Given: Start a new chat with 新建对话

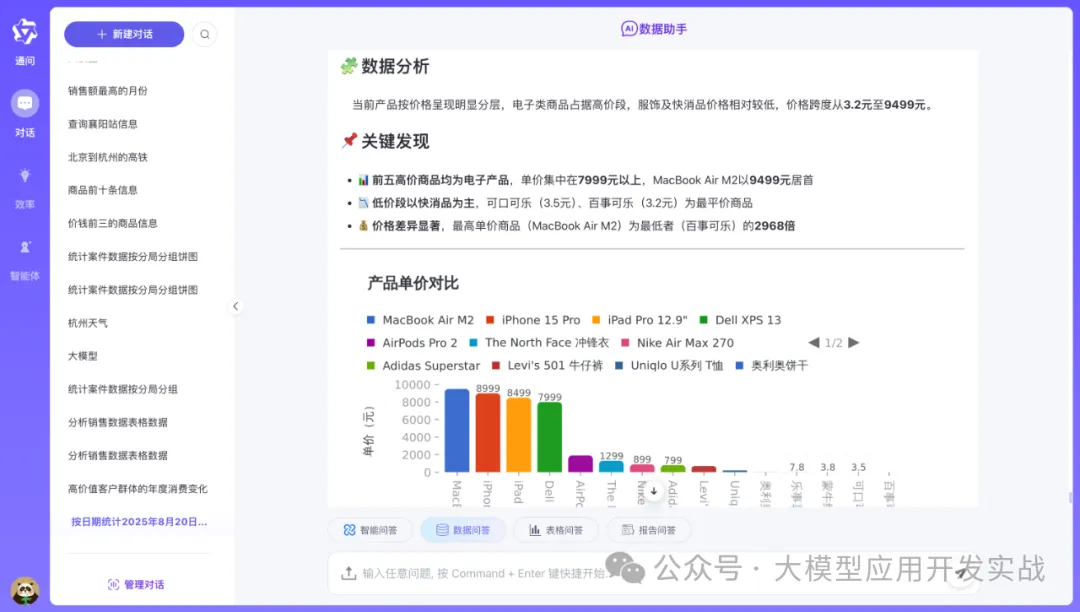Looking at the screenshot, I should [x=124, y=34].
